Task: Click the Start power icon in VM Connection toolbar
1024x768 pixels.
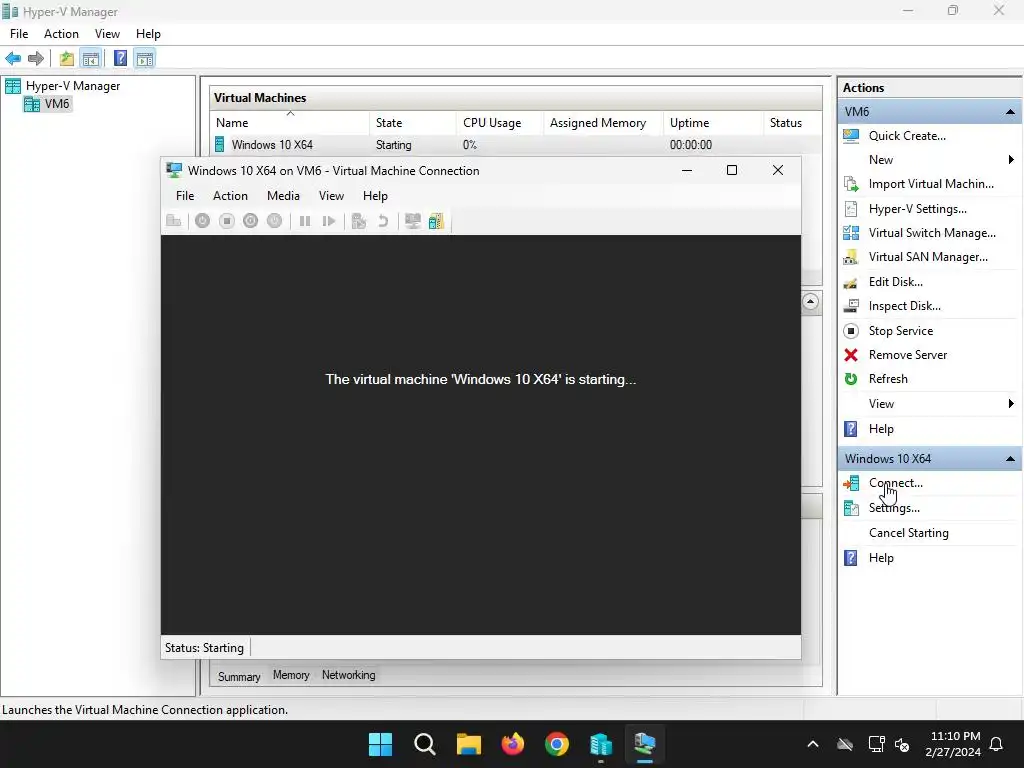Action: pos(202,221)
